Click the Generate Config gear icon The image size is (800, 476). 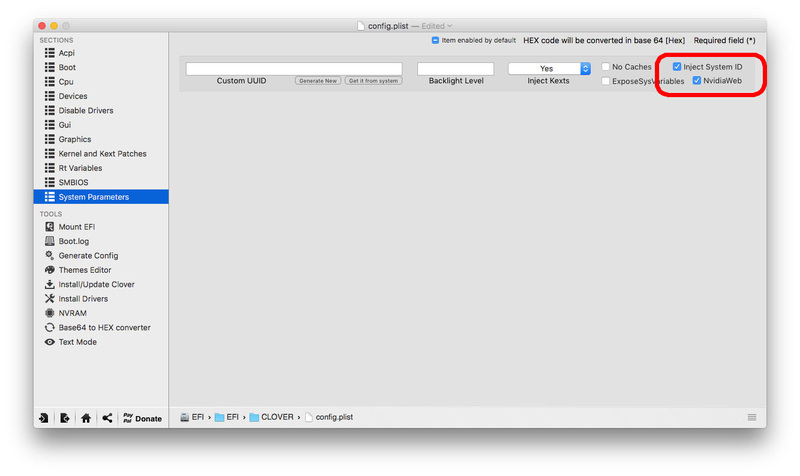coord(49,255)
